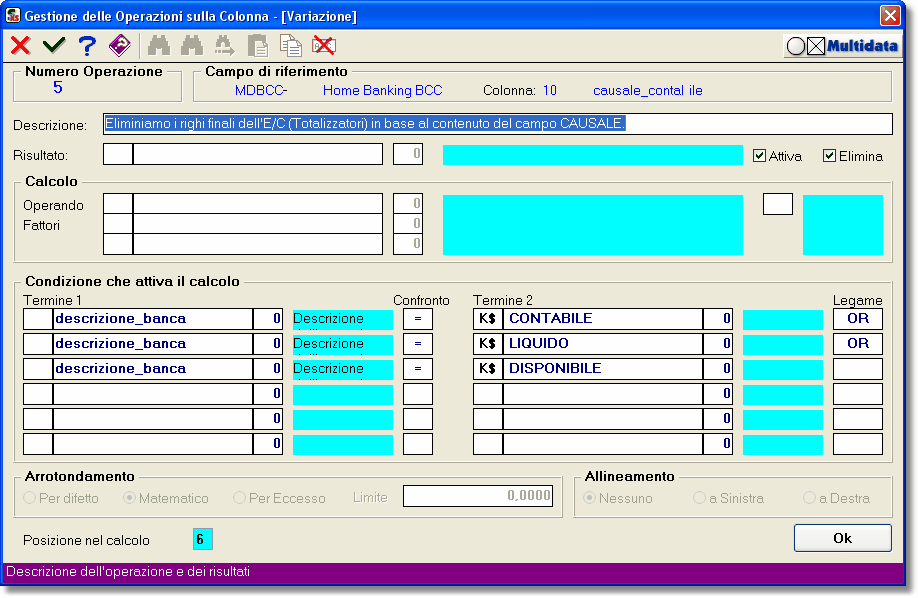Click the Colonna number 10
Screen dimensions: 918x598
pos(550,90)
